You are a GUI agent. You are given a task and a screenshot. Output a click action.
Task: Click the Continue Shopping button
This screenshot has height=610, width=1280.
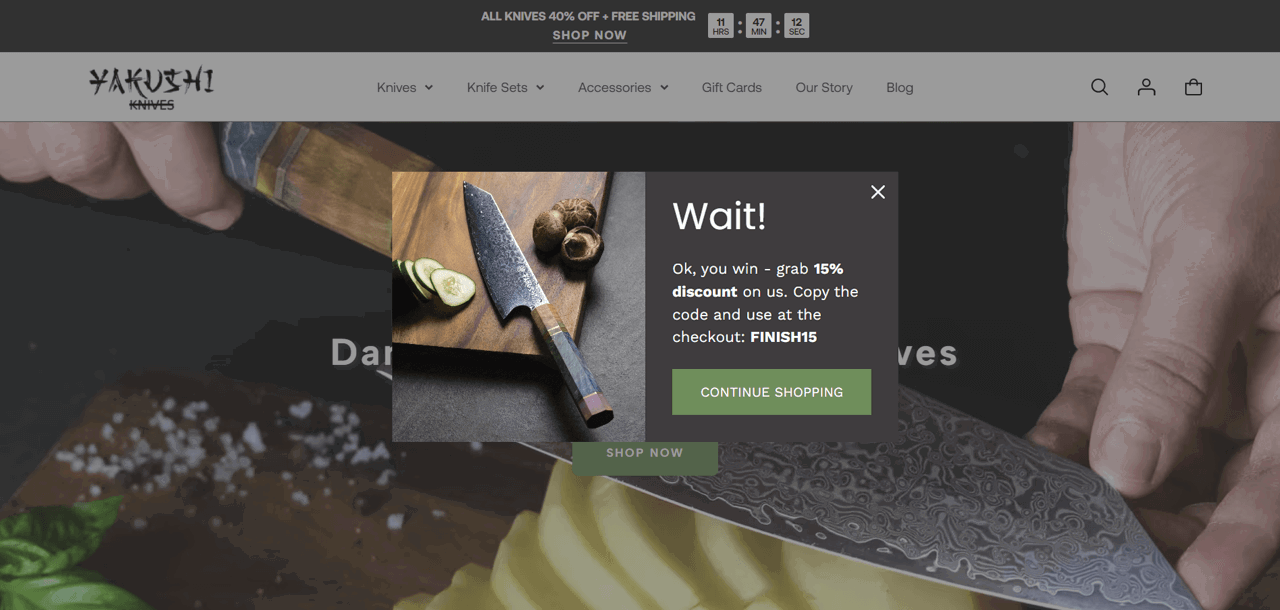tap(771, 392)
